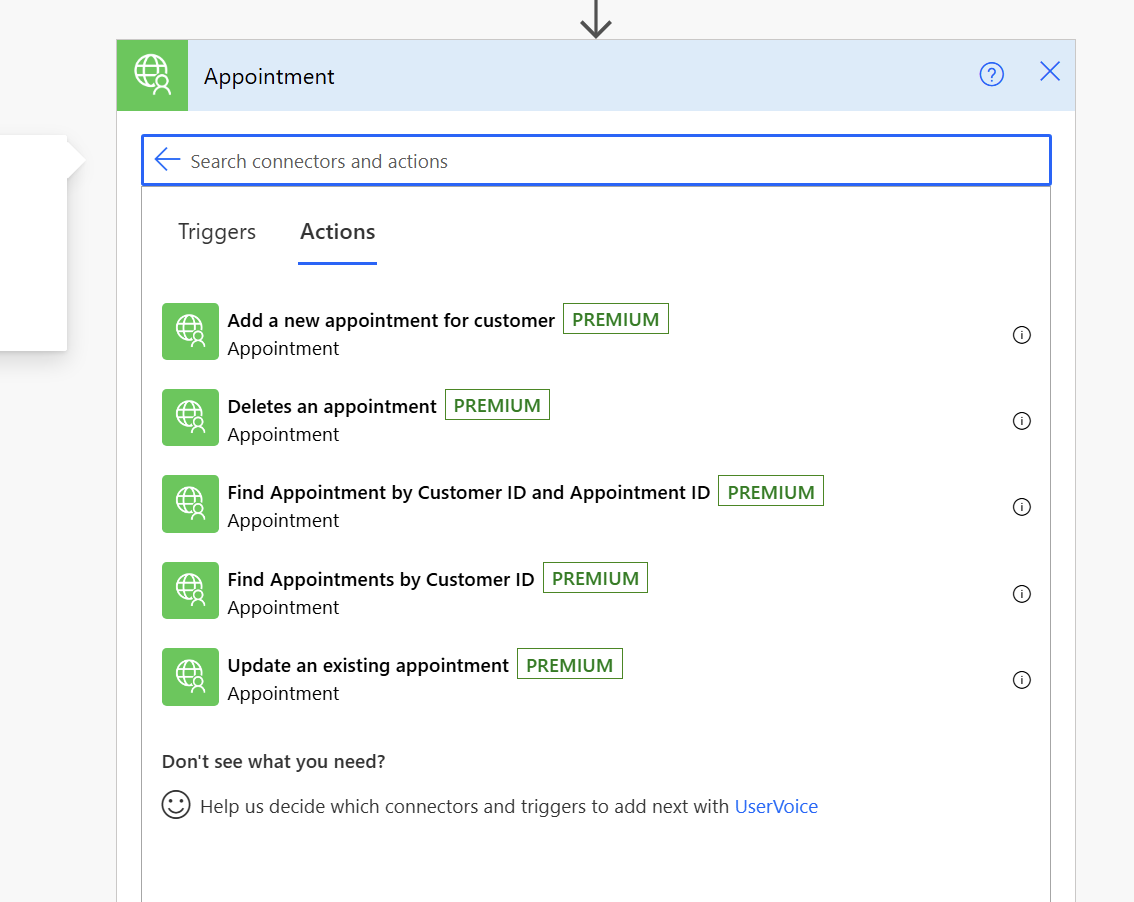The height and width of the screenshot is (902, 1134).
Task: Click the back arrow in the search bar
Action: click(166, 160)
